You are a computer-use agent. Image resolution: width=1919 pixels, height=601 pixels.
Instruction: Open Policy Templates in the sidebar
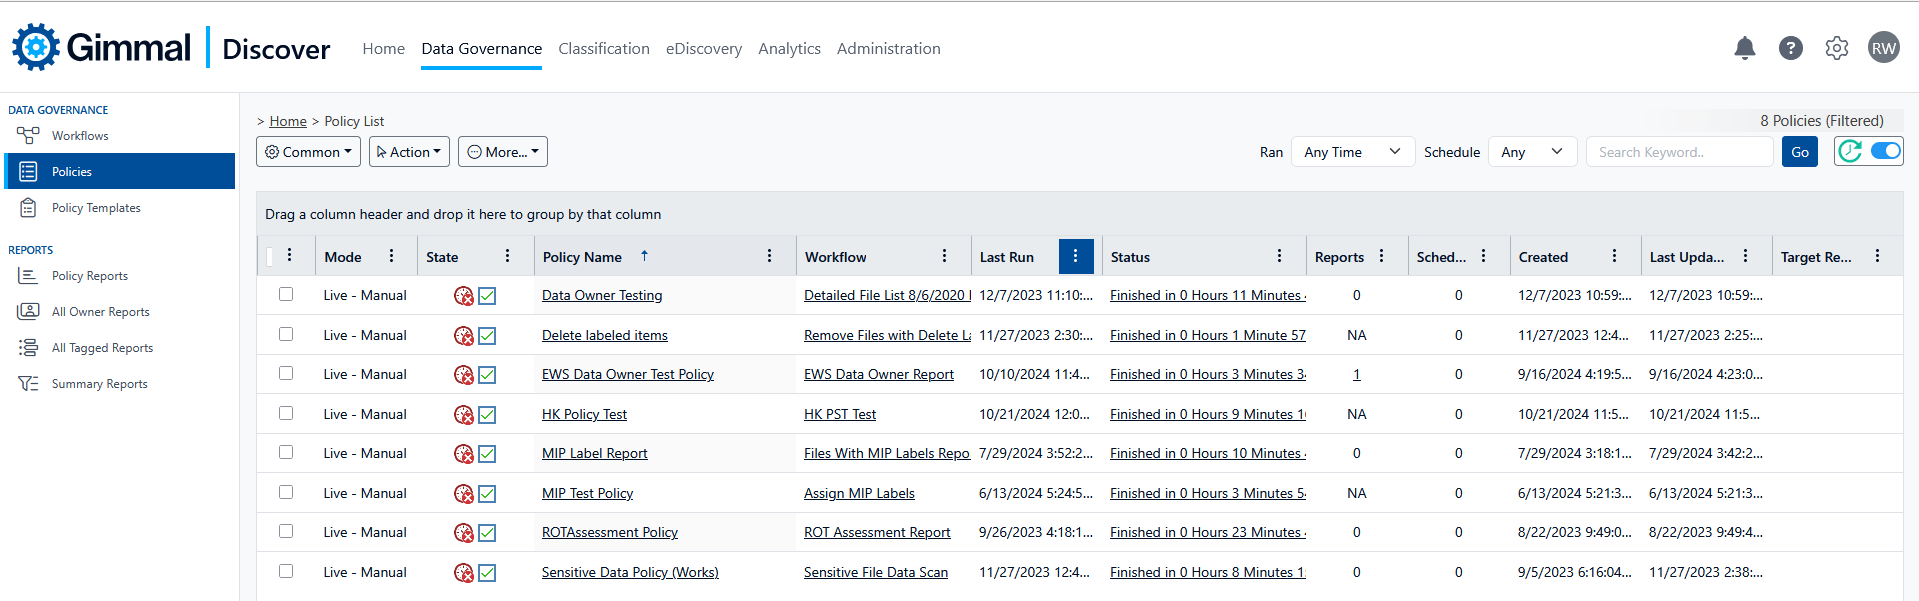(96, 208)
